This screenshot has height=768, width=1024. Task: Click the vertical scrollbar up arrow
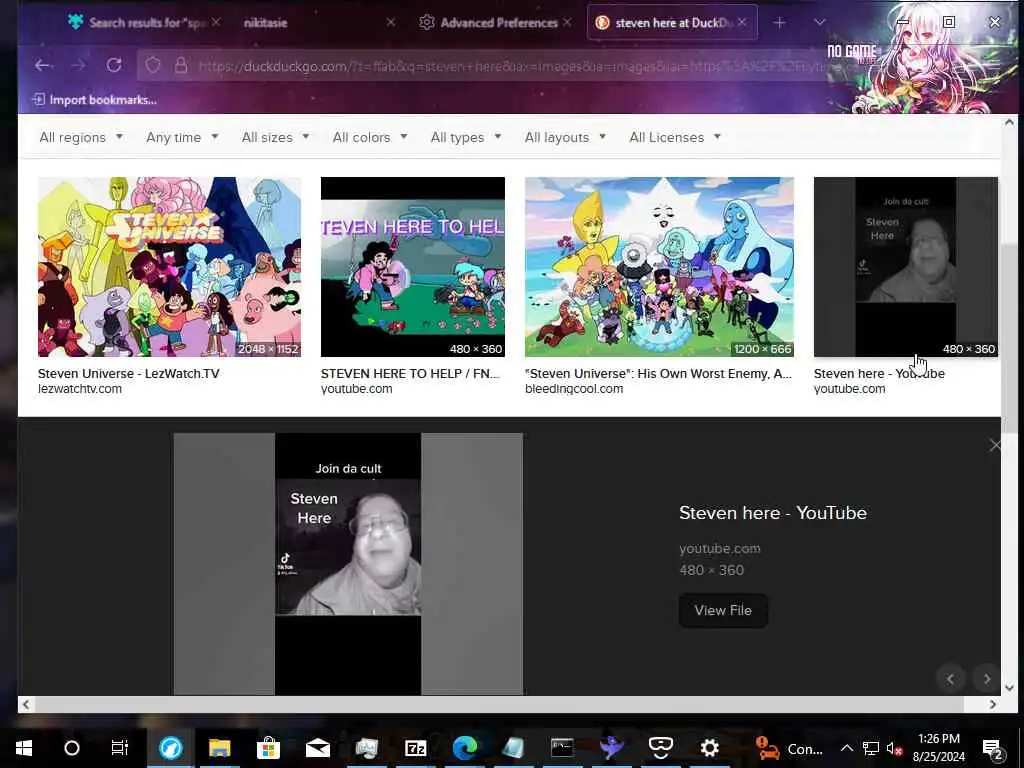tap(1009, 122)
